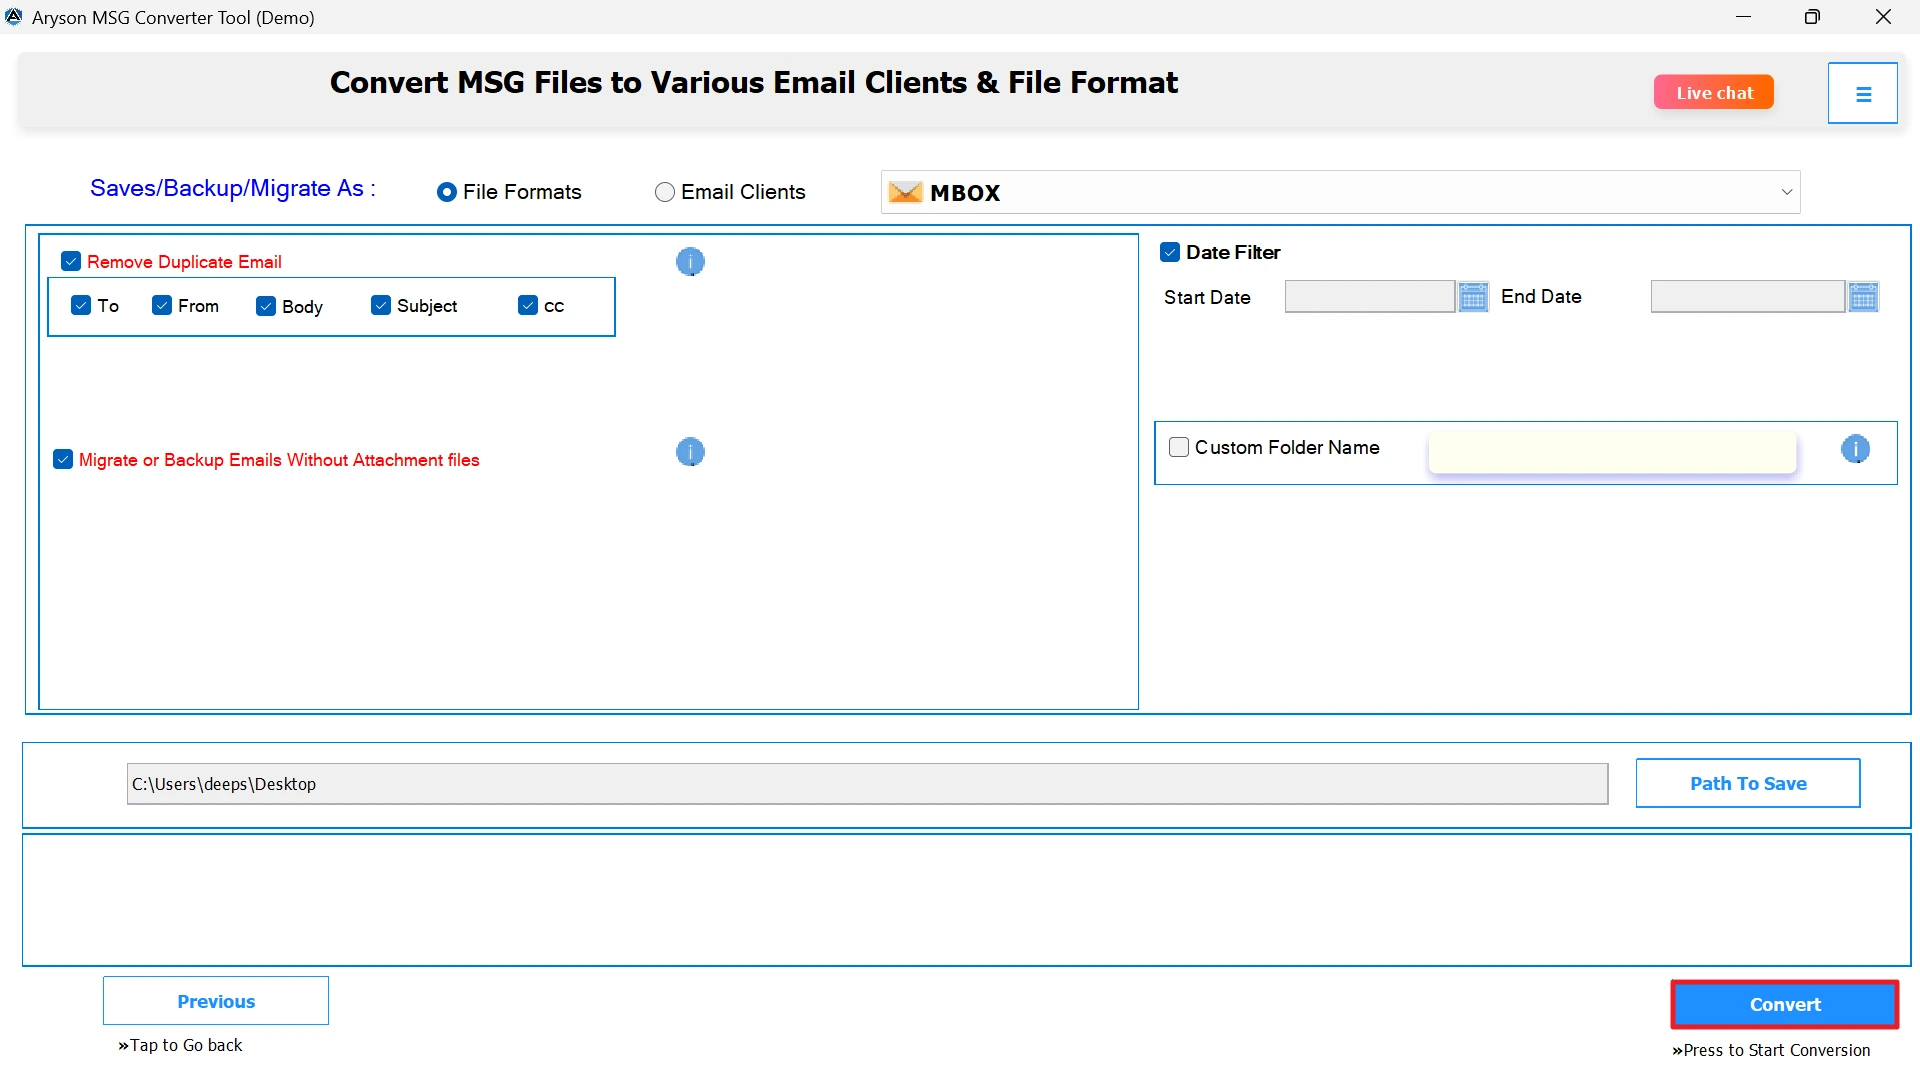
Task: Toggle the cc checkbox
Action: [x=528, y=305]
